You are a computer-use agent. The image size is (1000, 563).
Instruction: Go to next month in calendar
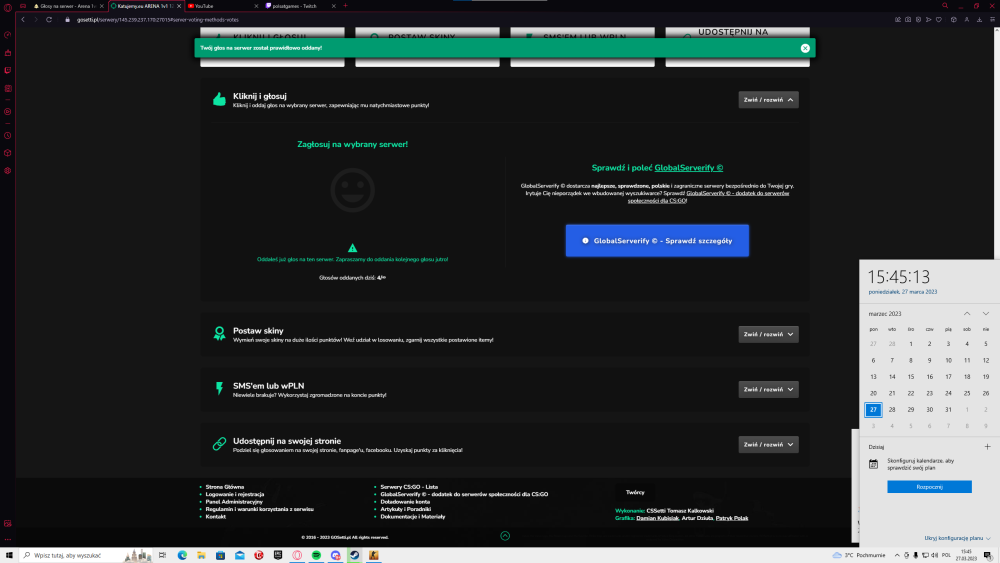tap(985, 314)
